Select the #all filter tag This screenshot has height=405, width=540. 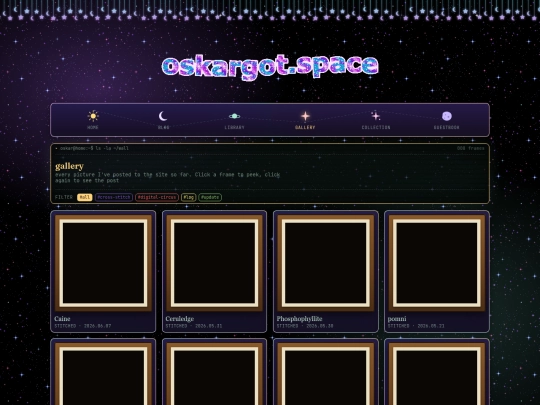[x=85, y=197]
